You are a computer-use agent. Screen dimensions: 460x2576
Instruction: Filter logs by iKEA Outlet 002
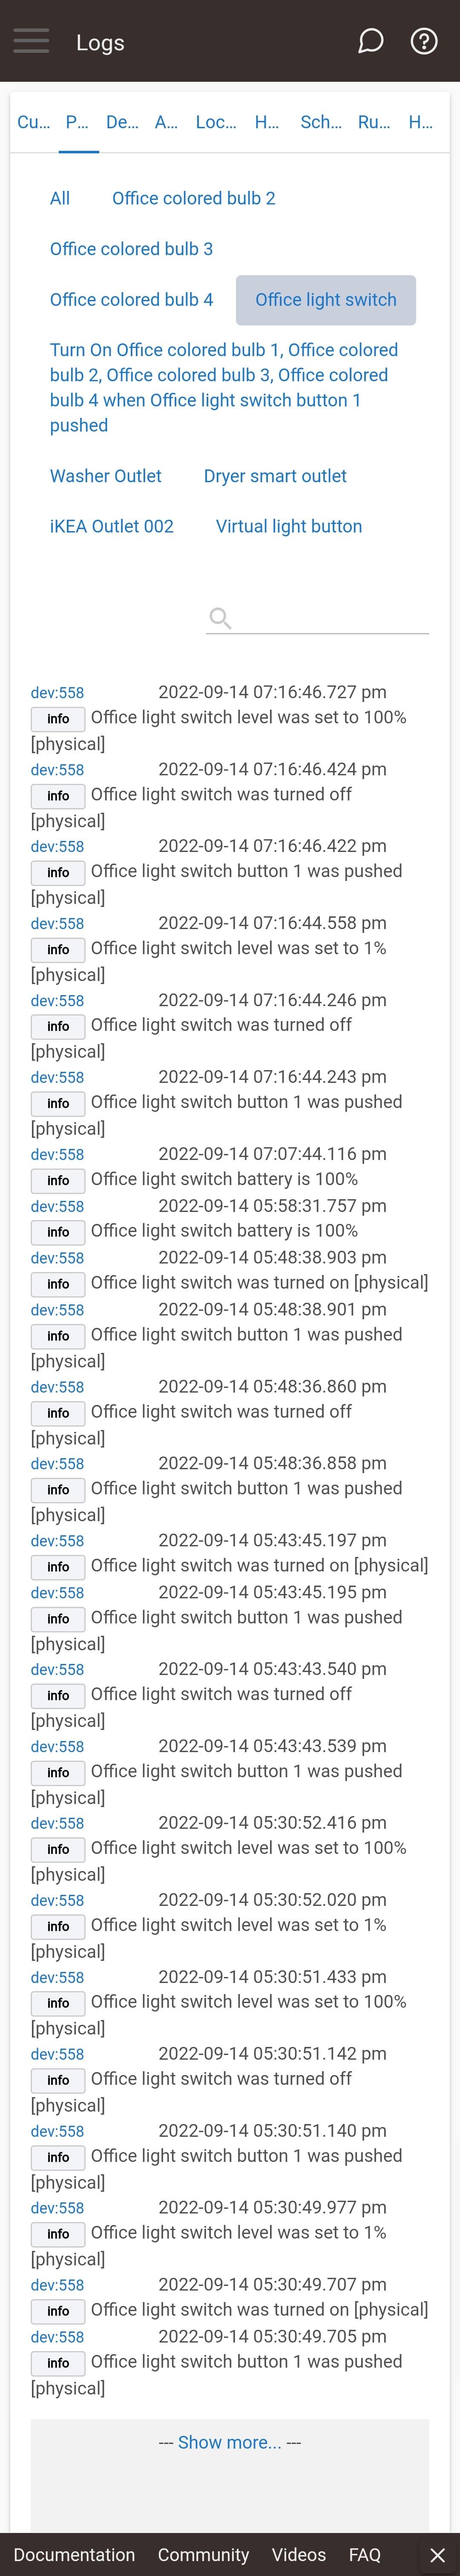pyautogui.click(x=112, y=526)
